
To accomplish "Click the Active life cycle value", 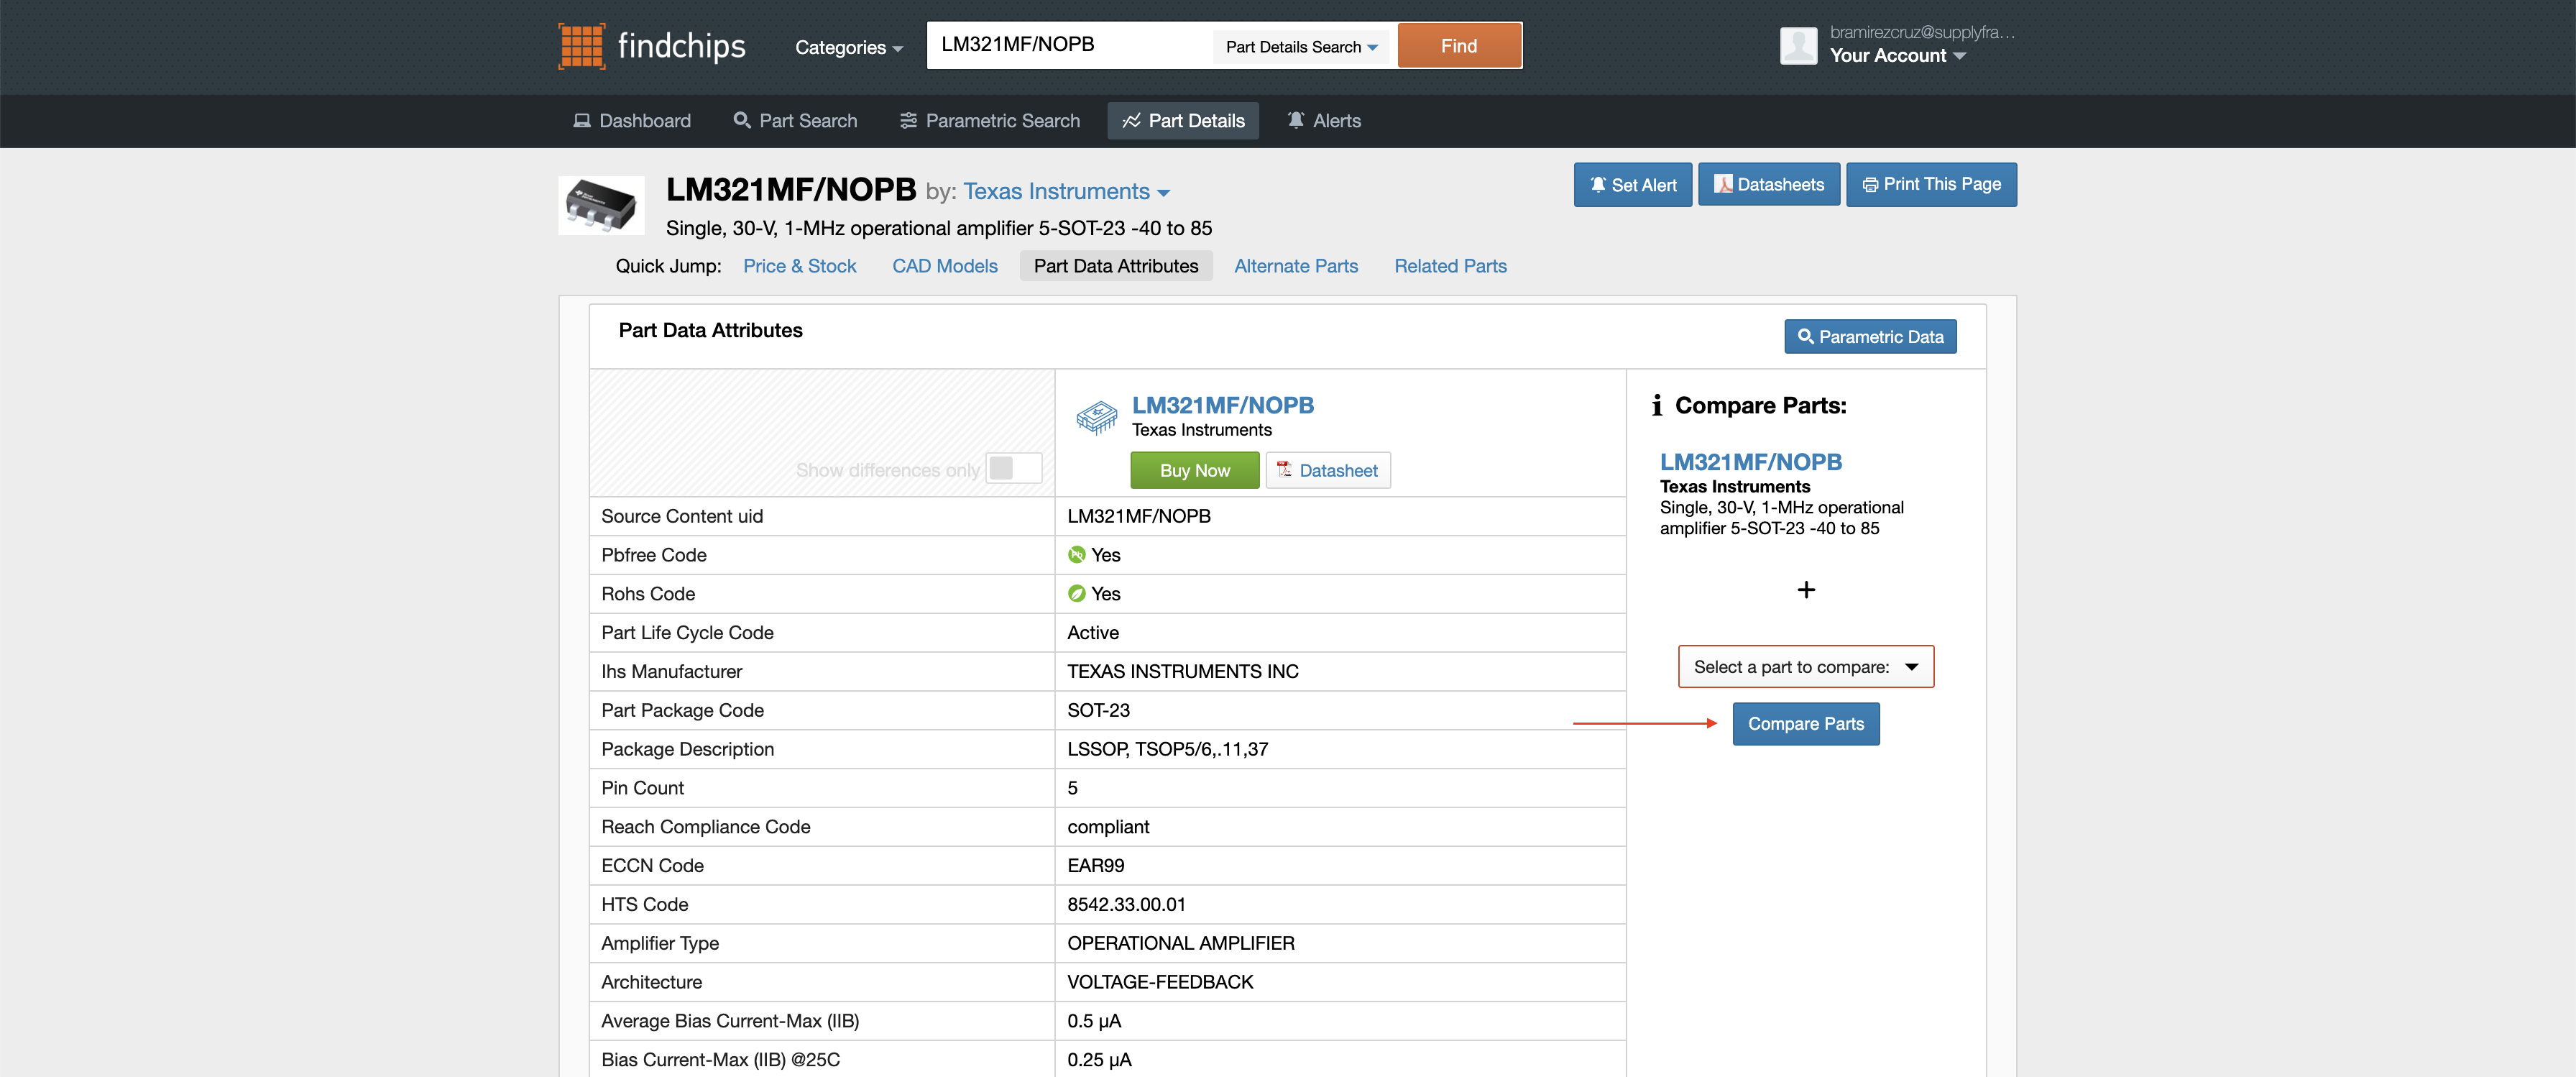I will pyautogui.click(x=1092, y=633).
